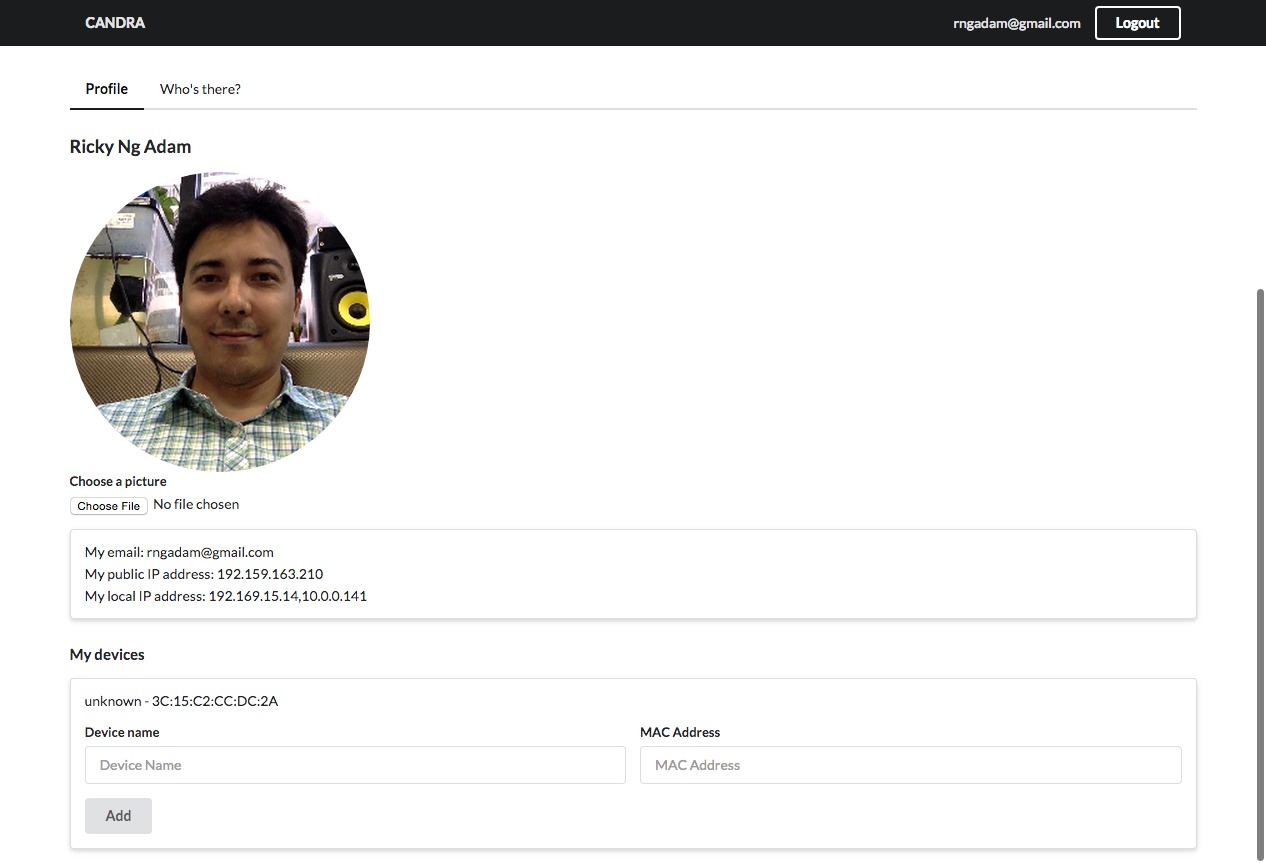Click the No file chosen text
The height and width of the screenshot is (863, 1266).
pos(196,505)
